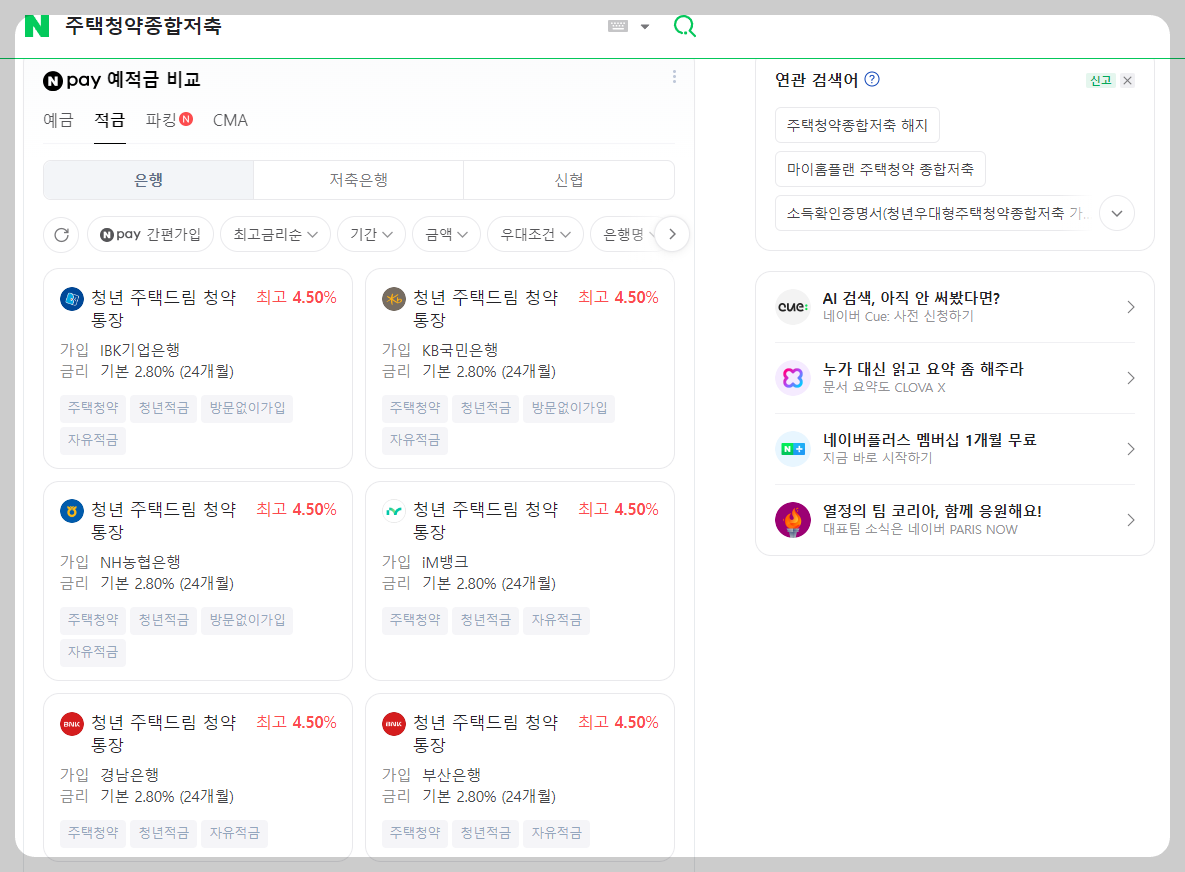
Task: Click the N pay logo in header
Action: coord(73,80)
